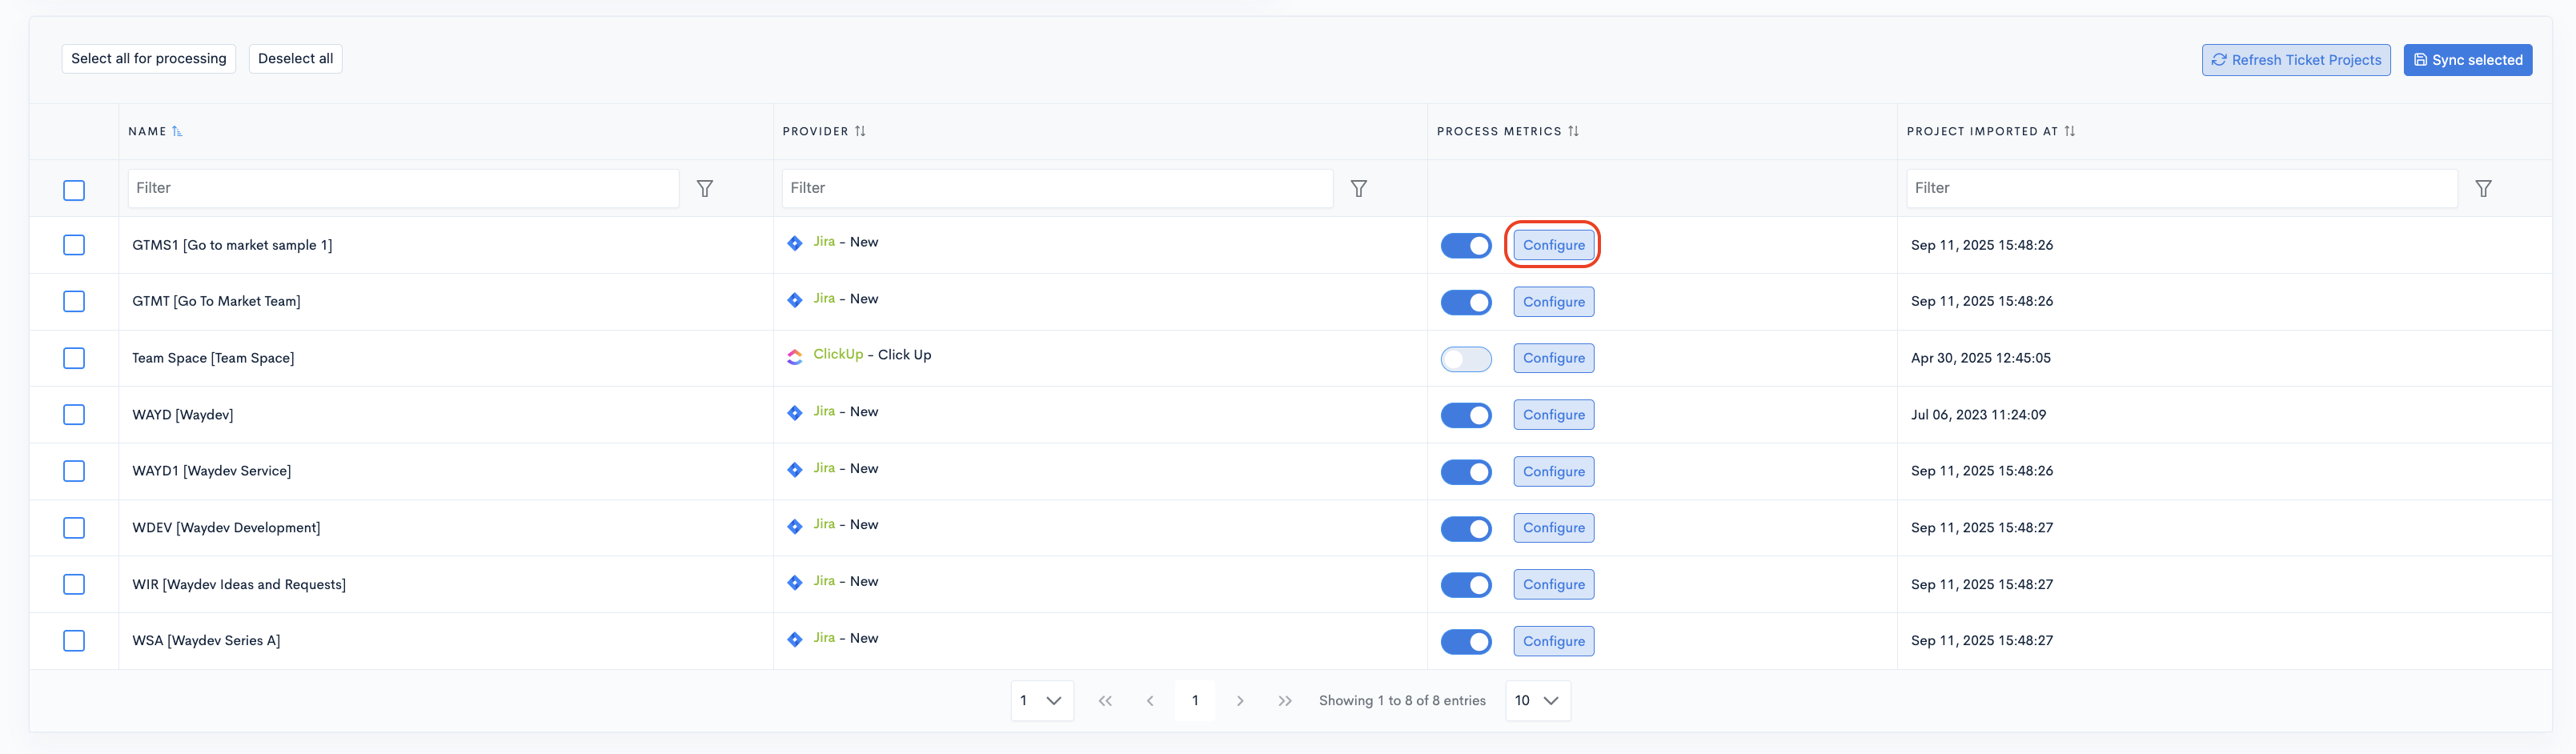The image size is (2576, 754).
Task: Click the Name column filter funnel icon
Action: (705, 188)
